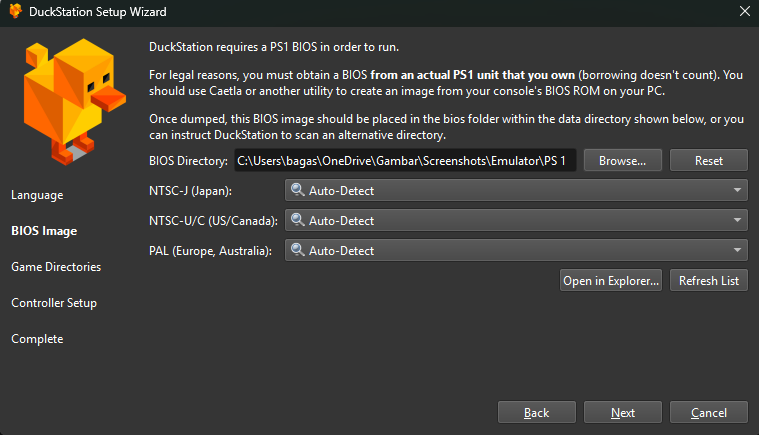
Task: Go Back to the previous wizard page
Action: click(537, 413)
